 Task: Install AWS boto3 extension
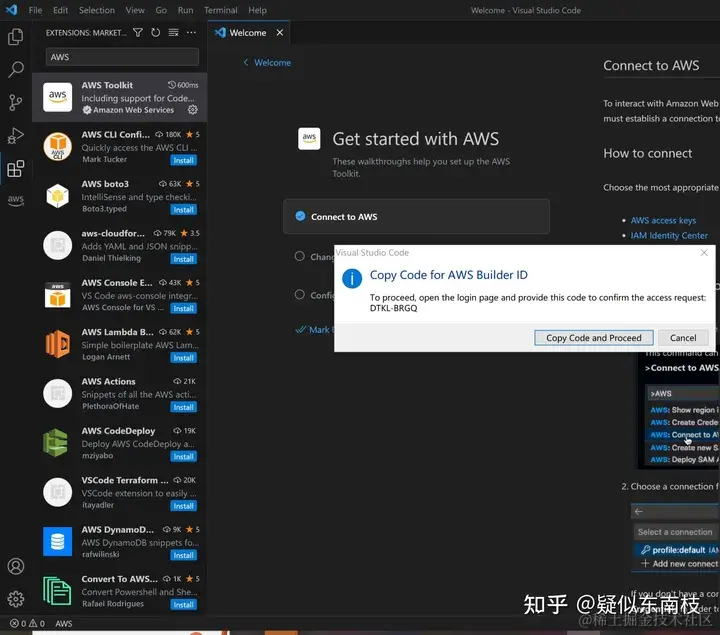183,210
